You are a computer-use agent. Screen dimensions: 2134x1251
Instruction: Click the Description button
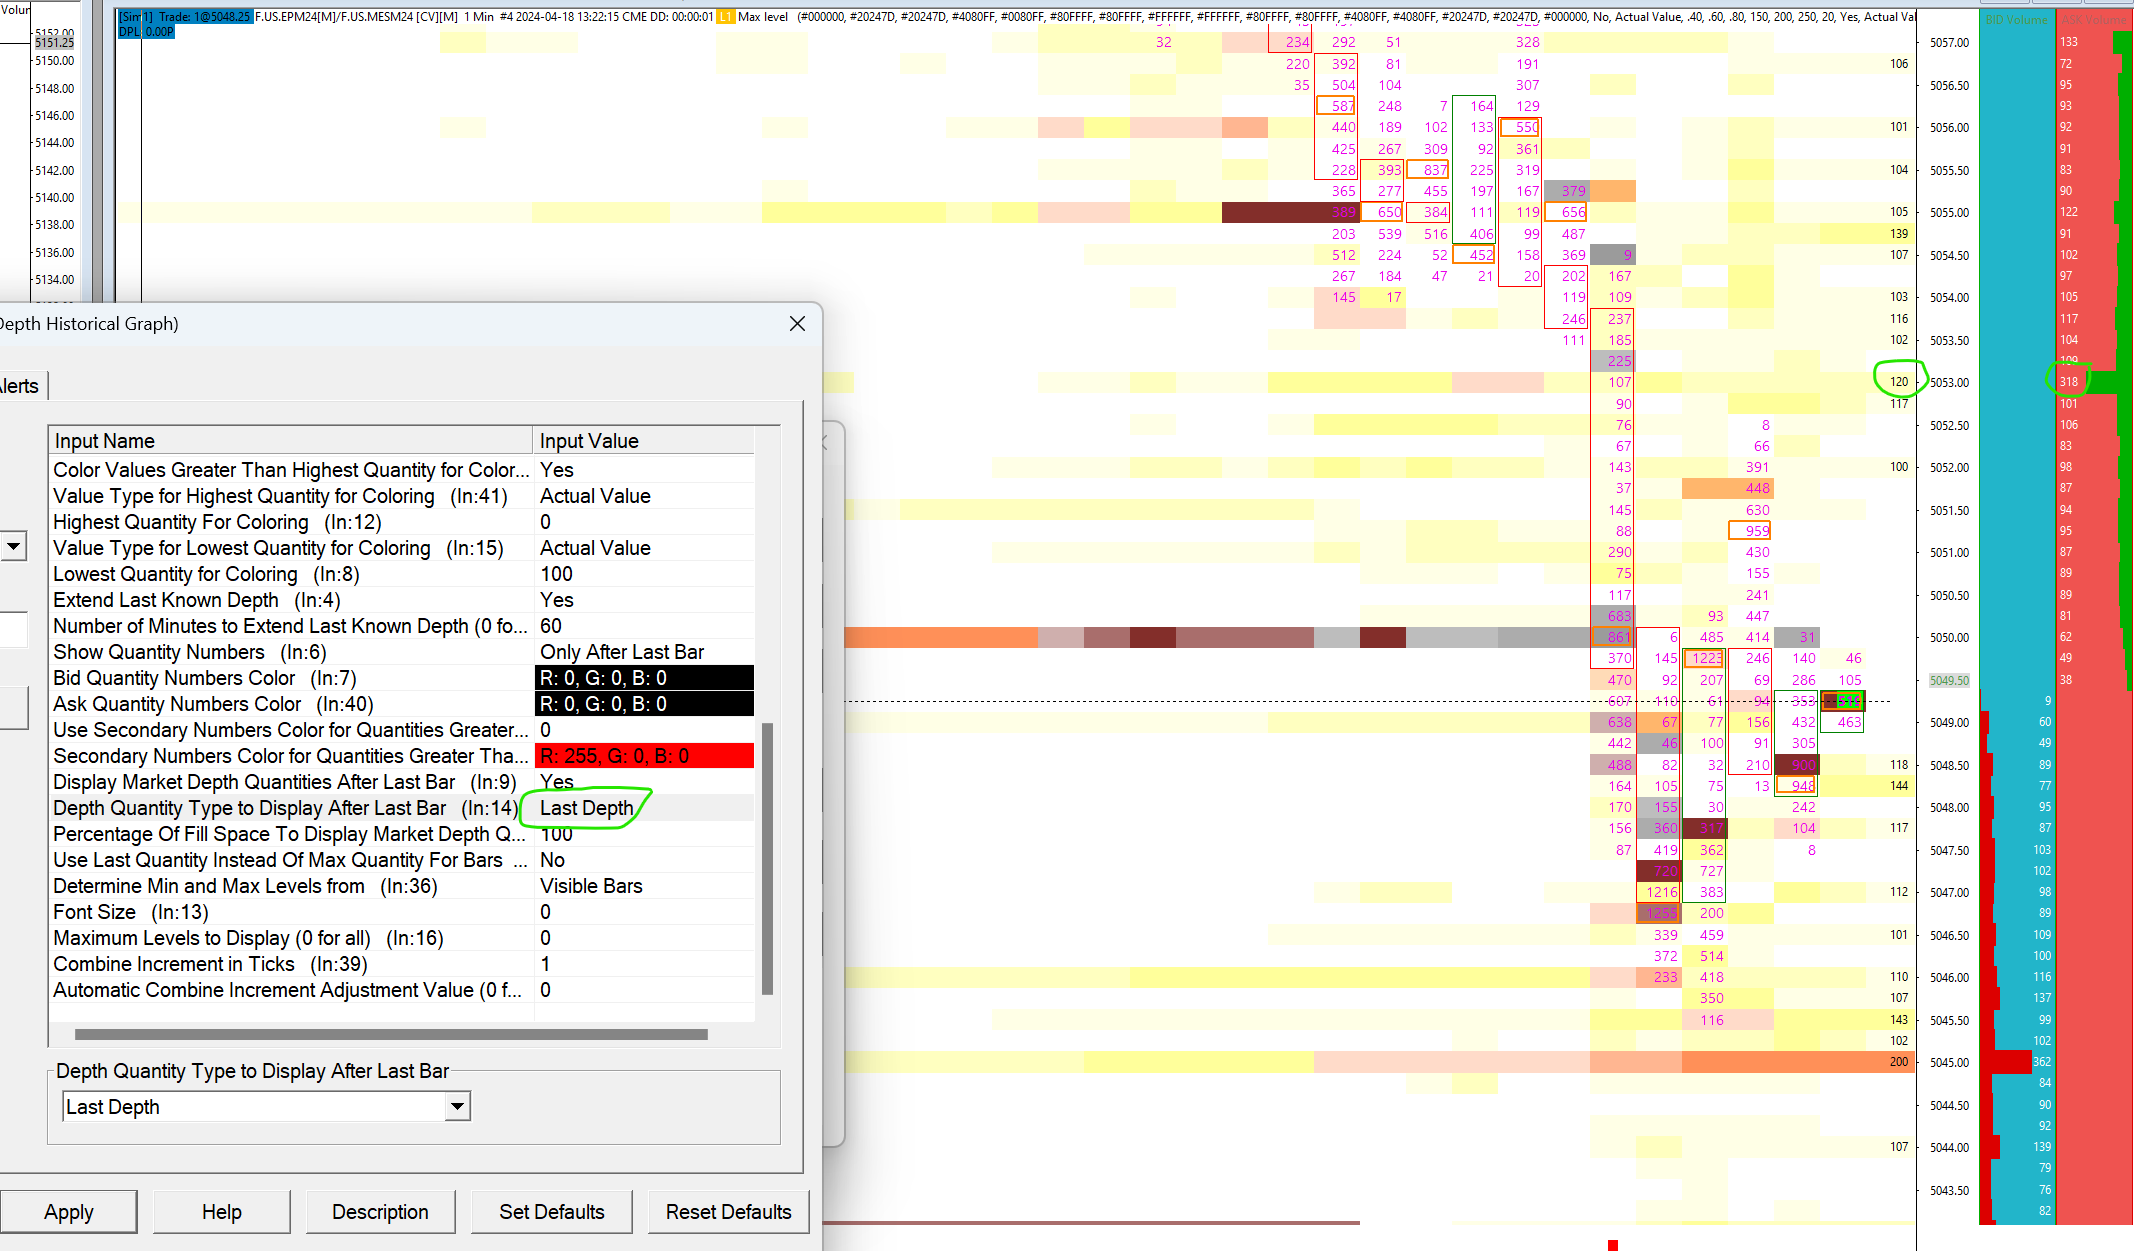380,1212
